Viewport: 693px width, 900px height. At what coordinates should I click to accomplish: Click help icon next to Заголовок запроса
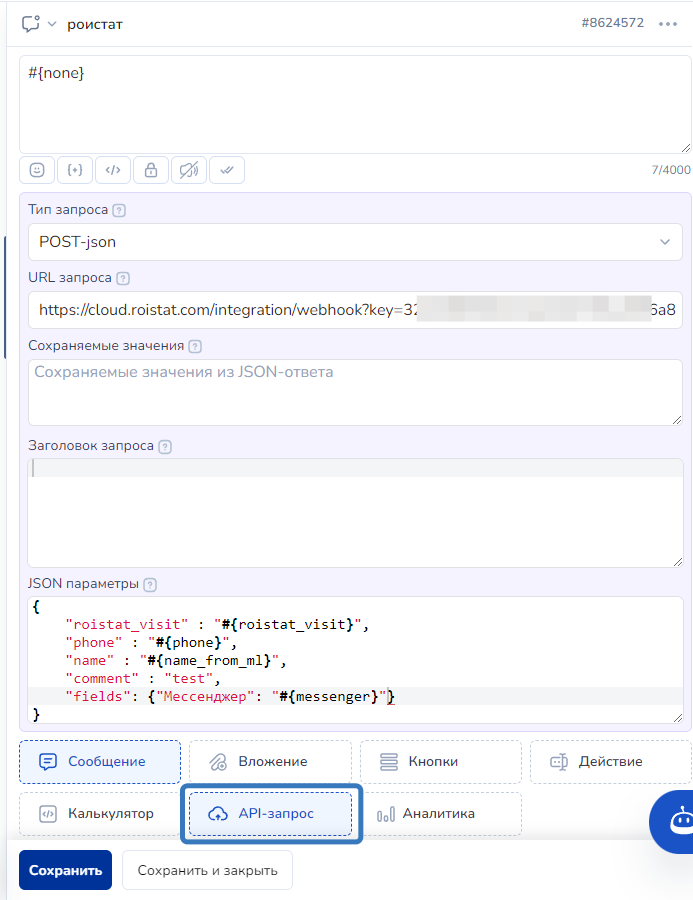point(165,446)
